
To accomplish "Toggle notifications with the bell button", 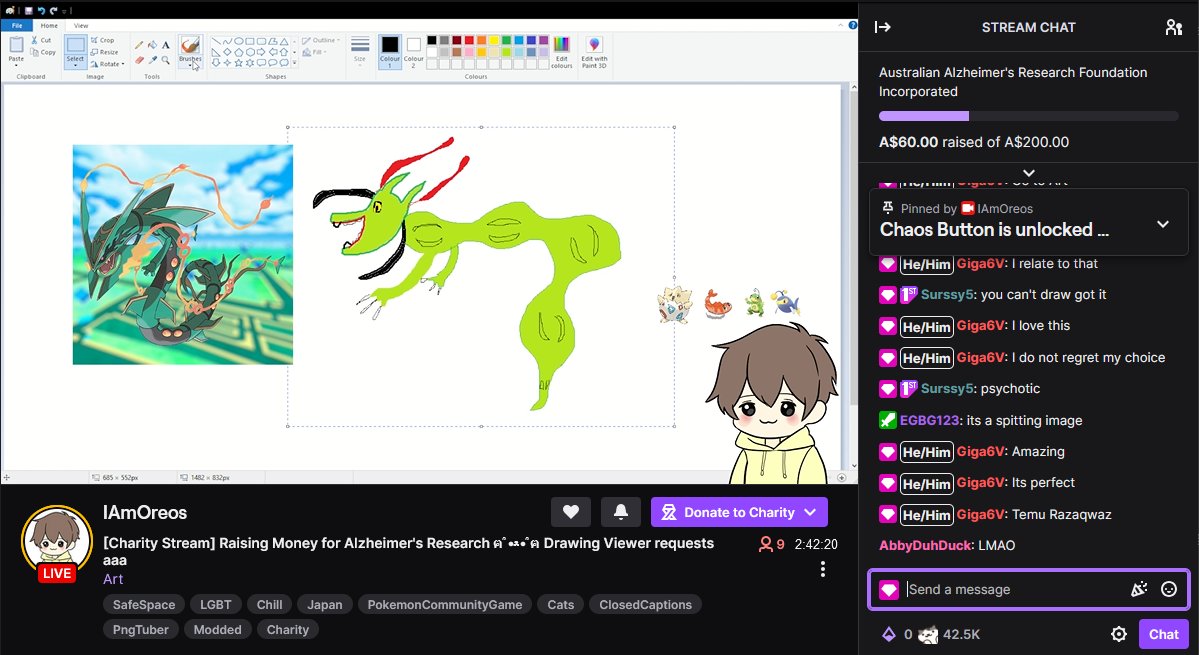I will (x=621, y=512).
